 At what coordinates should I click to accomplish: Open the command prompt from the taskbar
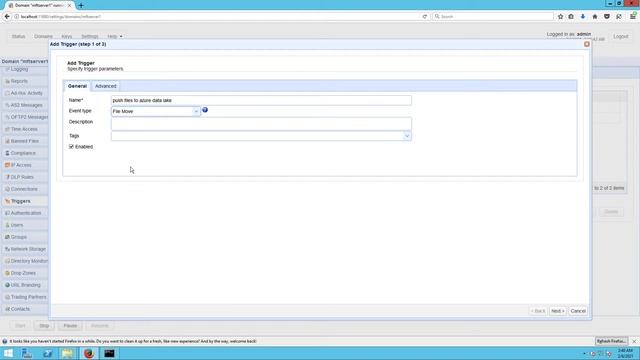coord(109,353)
